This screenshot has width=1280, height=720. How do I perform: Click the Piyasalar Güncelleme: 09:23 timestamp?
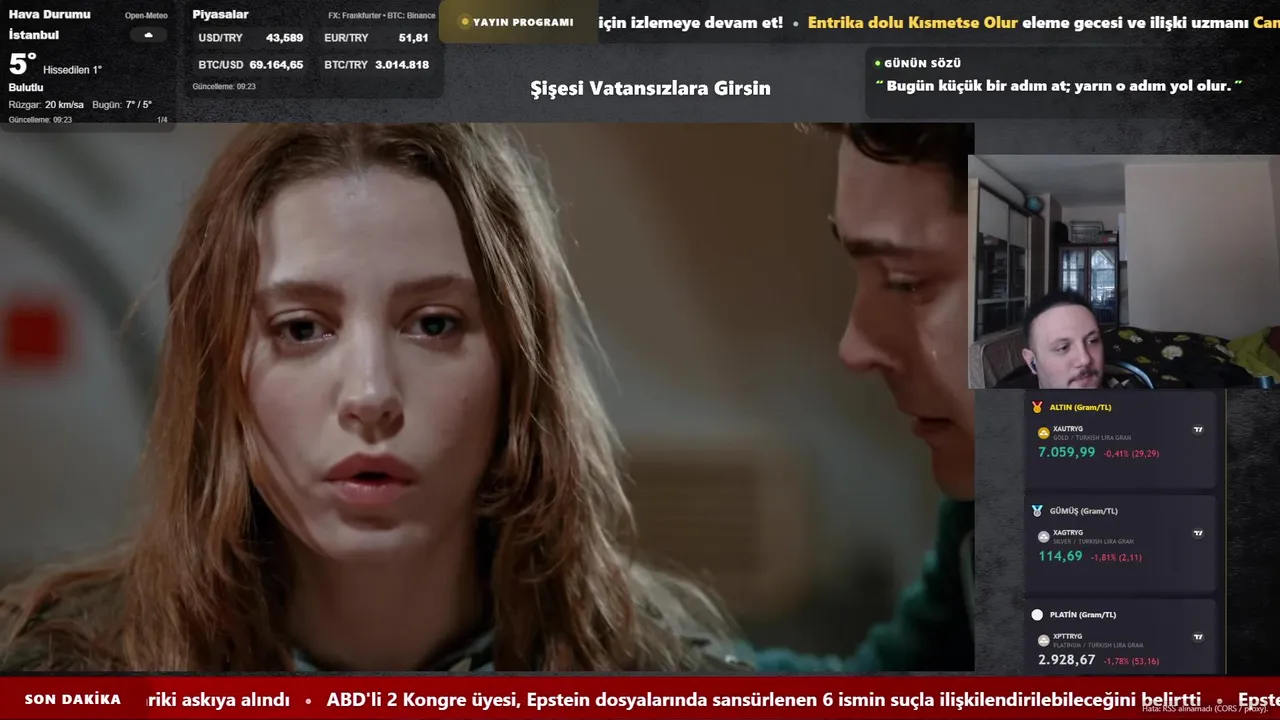coord(224,87)
